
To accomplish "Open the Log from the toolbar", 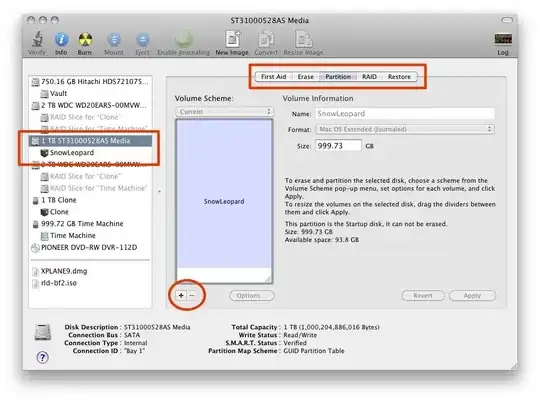I will pos(503,39).
